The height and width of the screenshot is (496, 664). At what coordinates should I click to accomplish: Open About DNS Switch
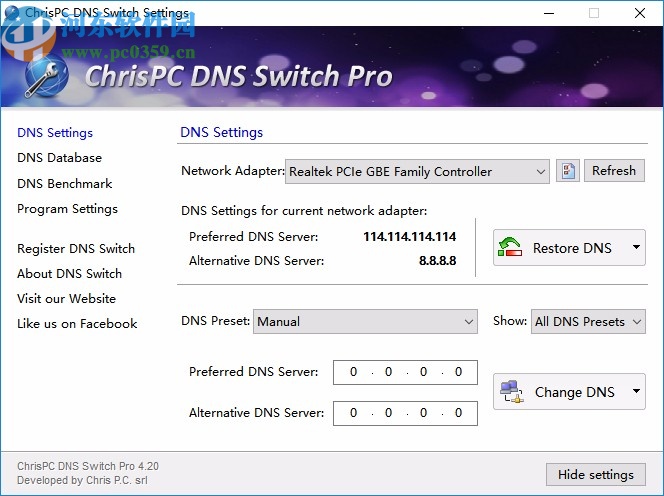point(69,274)
